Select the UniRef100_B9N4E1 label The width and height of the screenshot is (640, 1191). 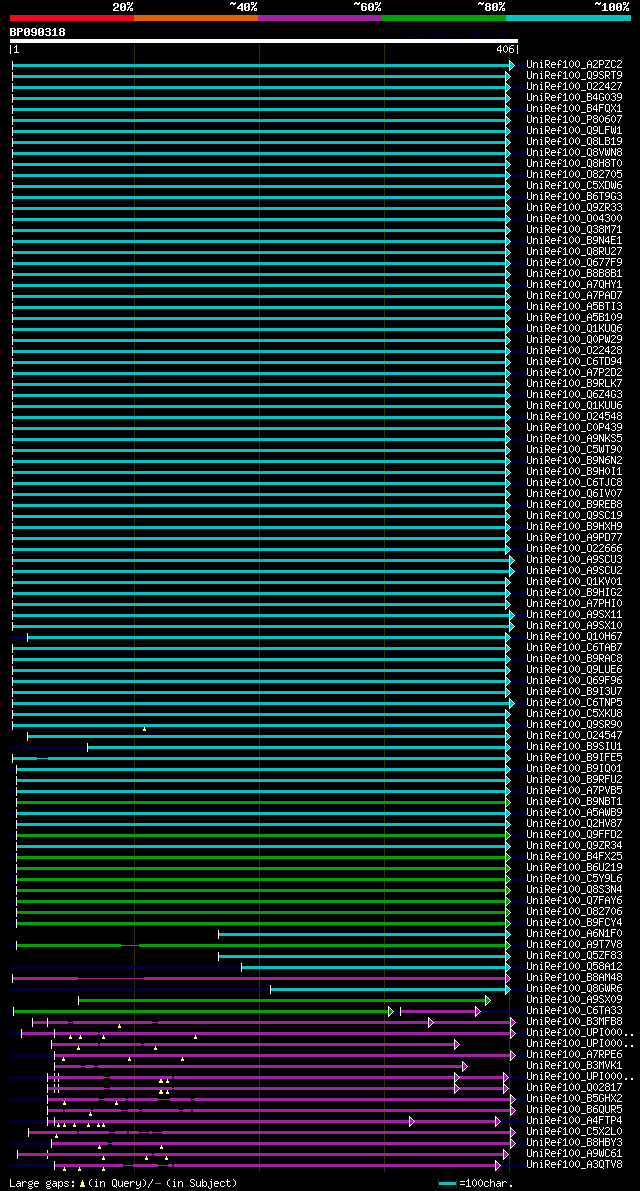click(x=574, y=241)
